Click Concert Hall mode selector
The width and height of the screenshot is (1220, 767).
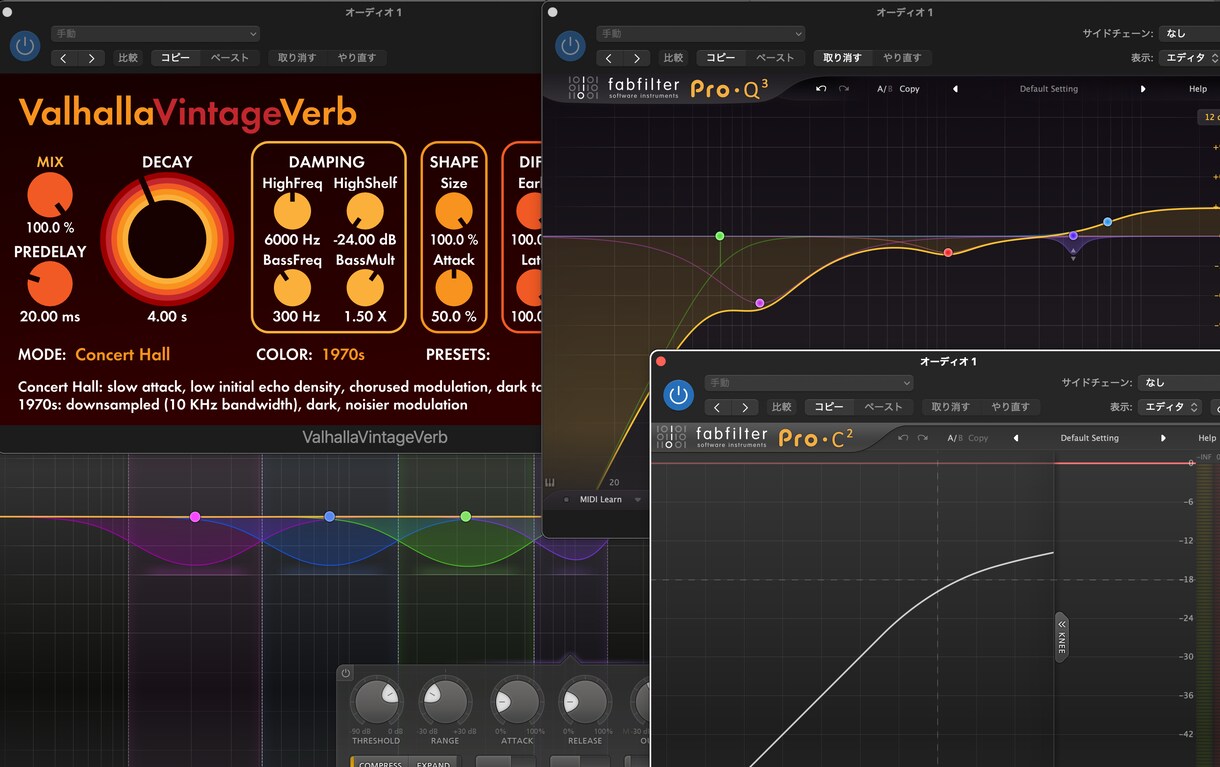pos(123,354)
